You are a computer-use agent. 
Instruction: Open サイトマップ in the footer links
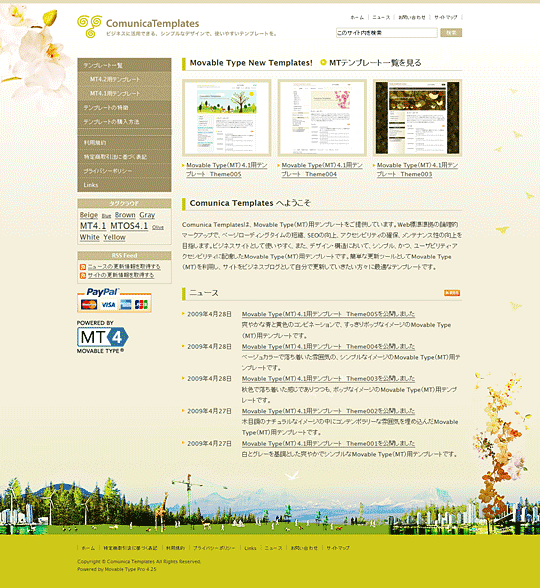click(x=338, y=548)
